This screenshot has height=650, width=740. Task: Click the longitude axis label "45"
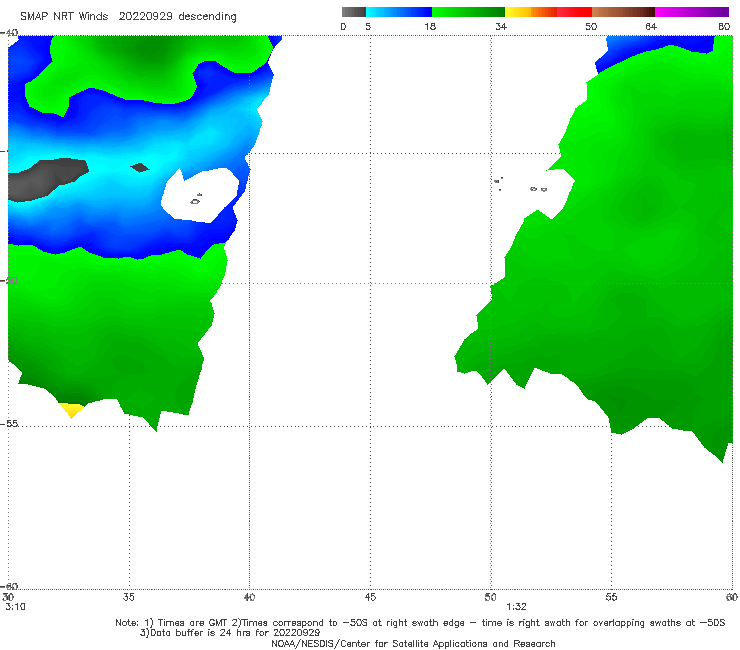(x=370, y=597)
